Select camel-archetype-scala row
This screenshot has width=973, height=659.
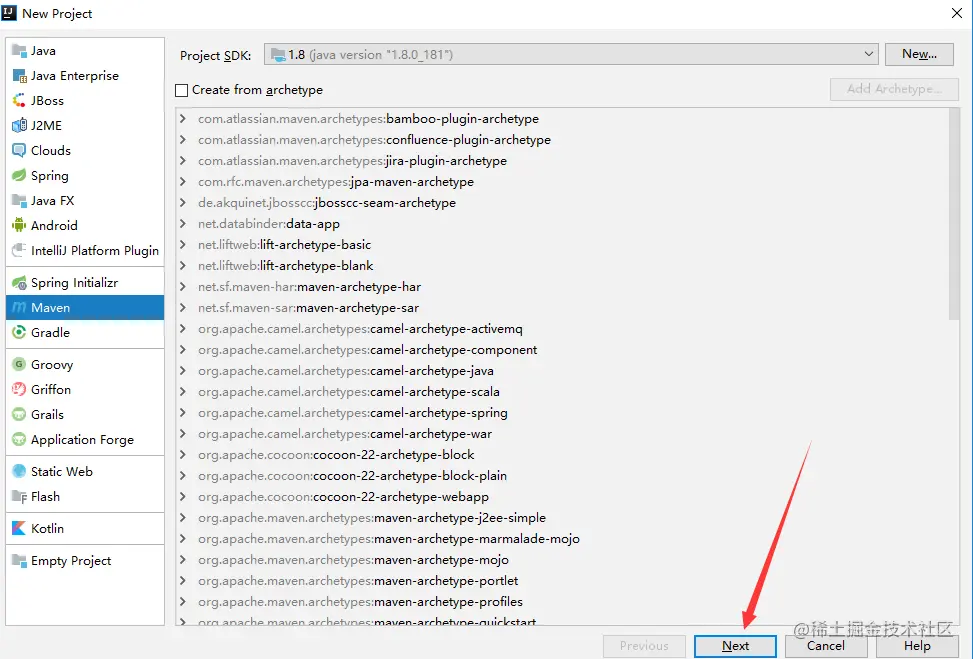[562, 392]
